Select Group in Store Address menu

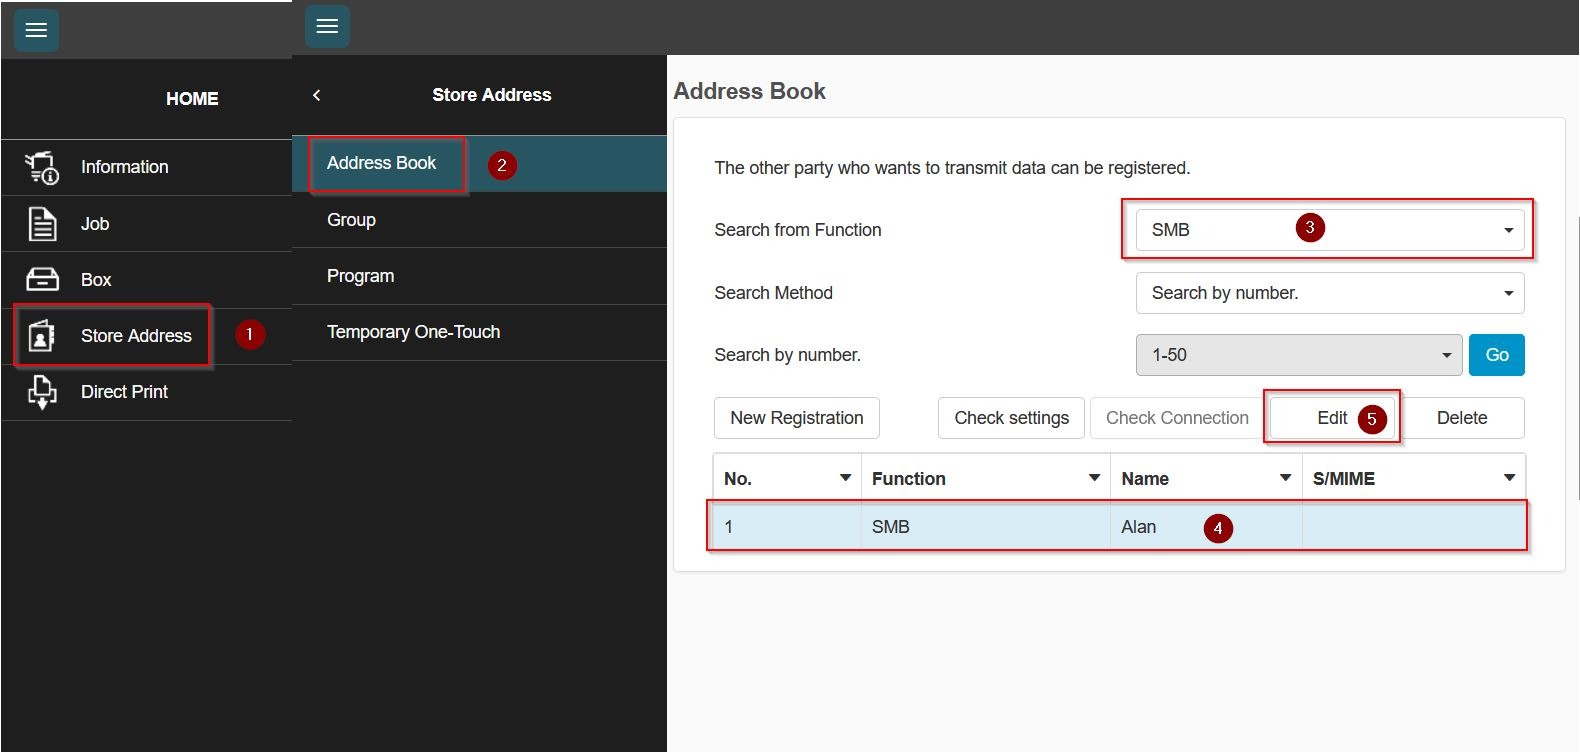(351, 220)
